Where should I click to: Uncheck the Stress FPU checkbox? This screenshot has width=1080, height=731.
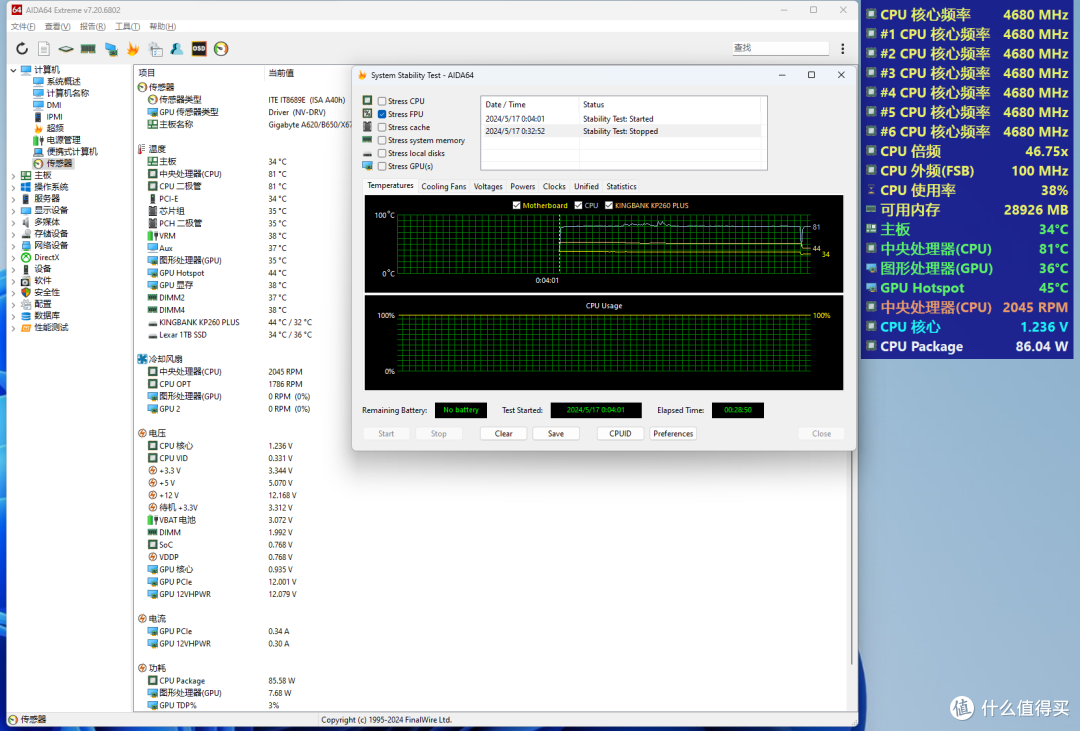click(x=382, y=114)
